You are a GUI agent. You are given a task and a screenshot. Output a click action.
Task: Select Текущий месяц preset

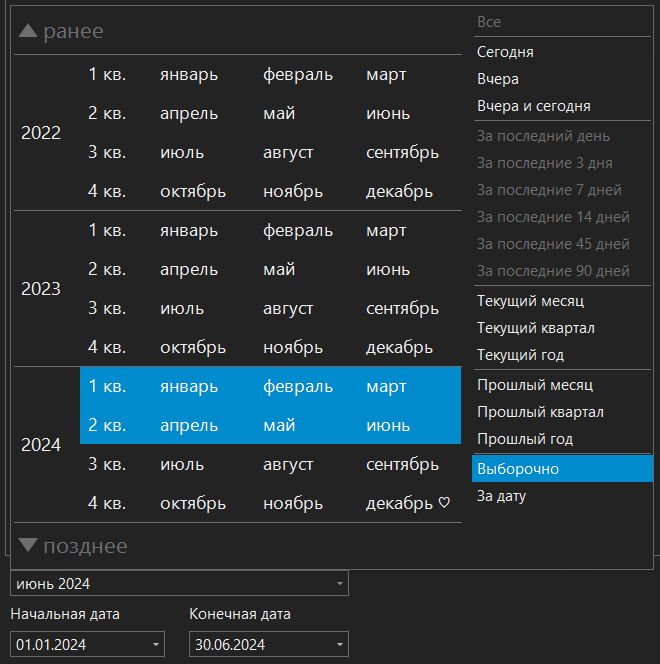530,301
